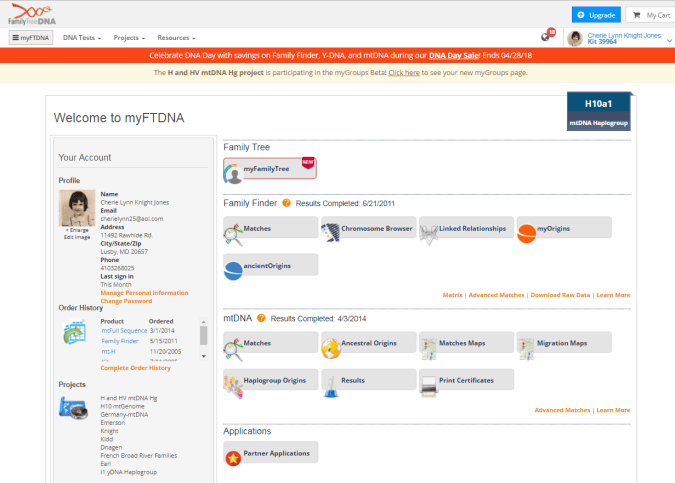View mtDNA Ancestral Origins
The image size is (675, 483).
pos(368,343)
